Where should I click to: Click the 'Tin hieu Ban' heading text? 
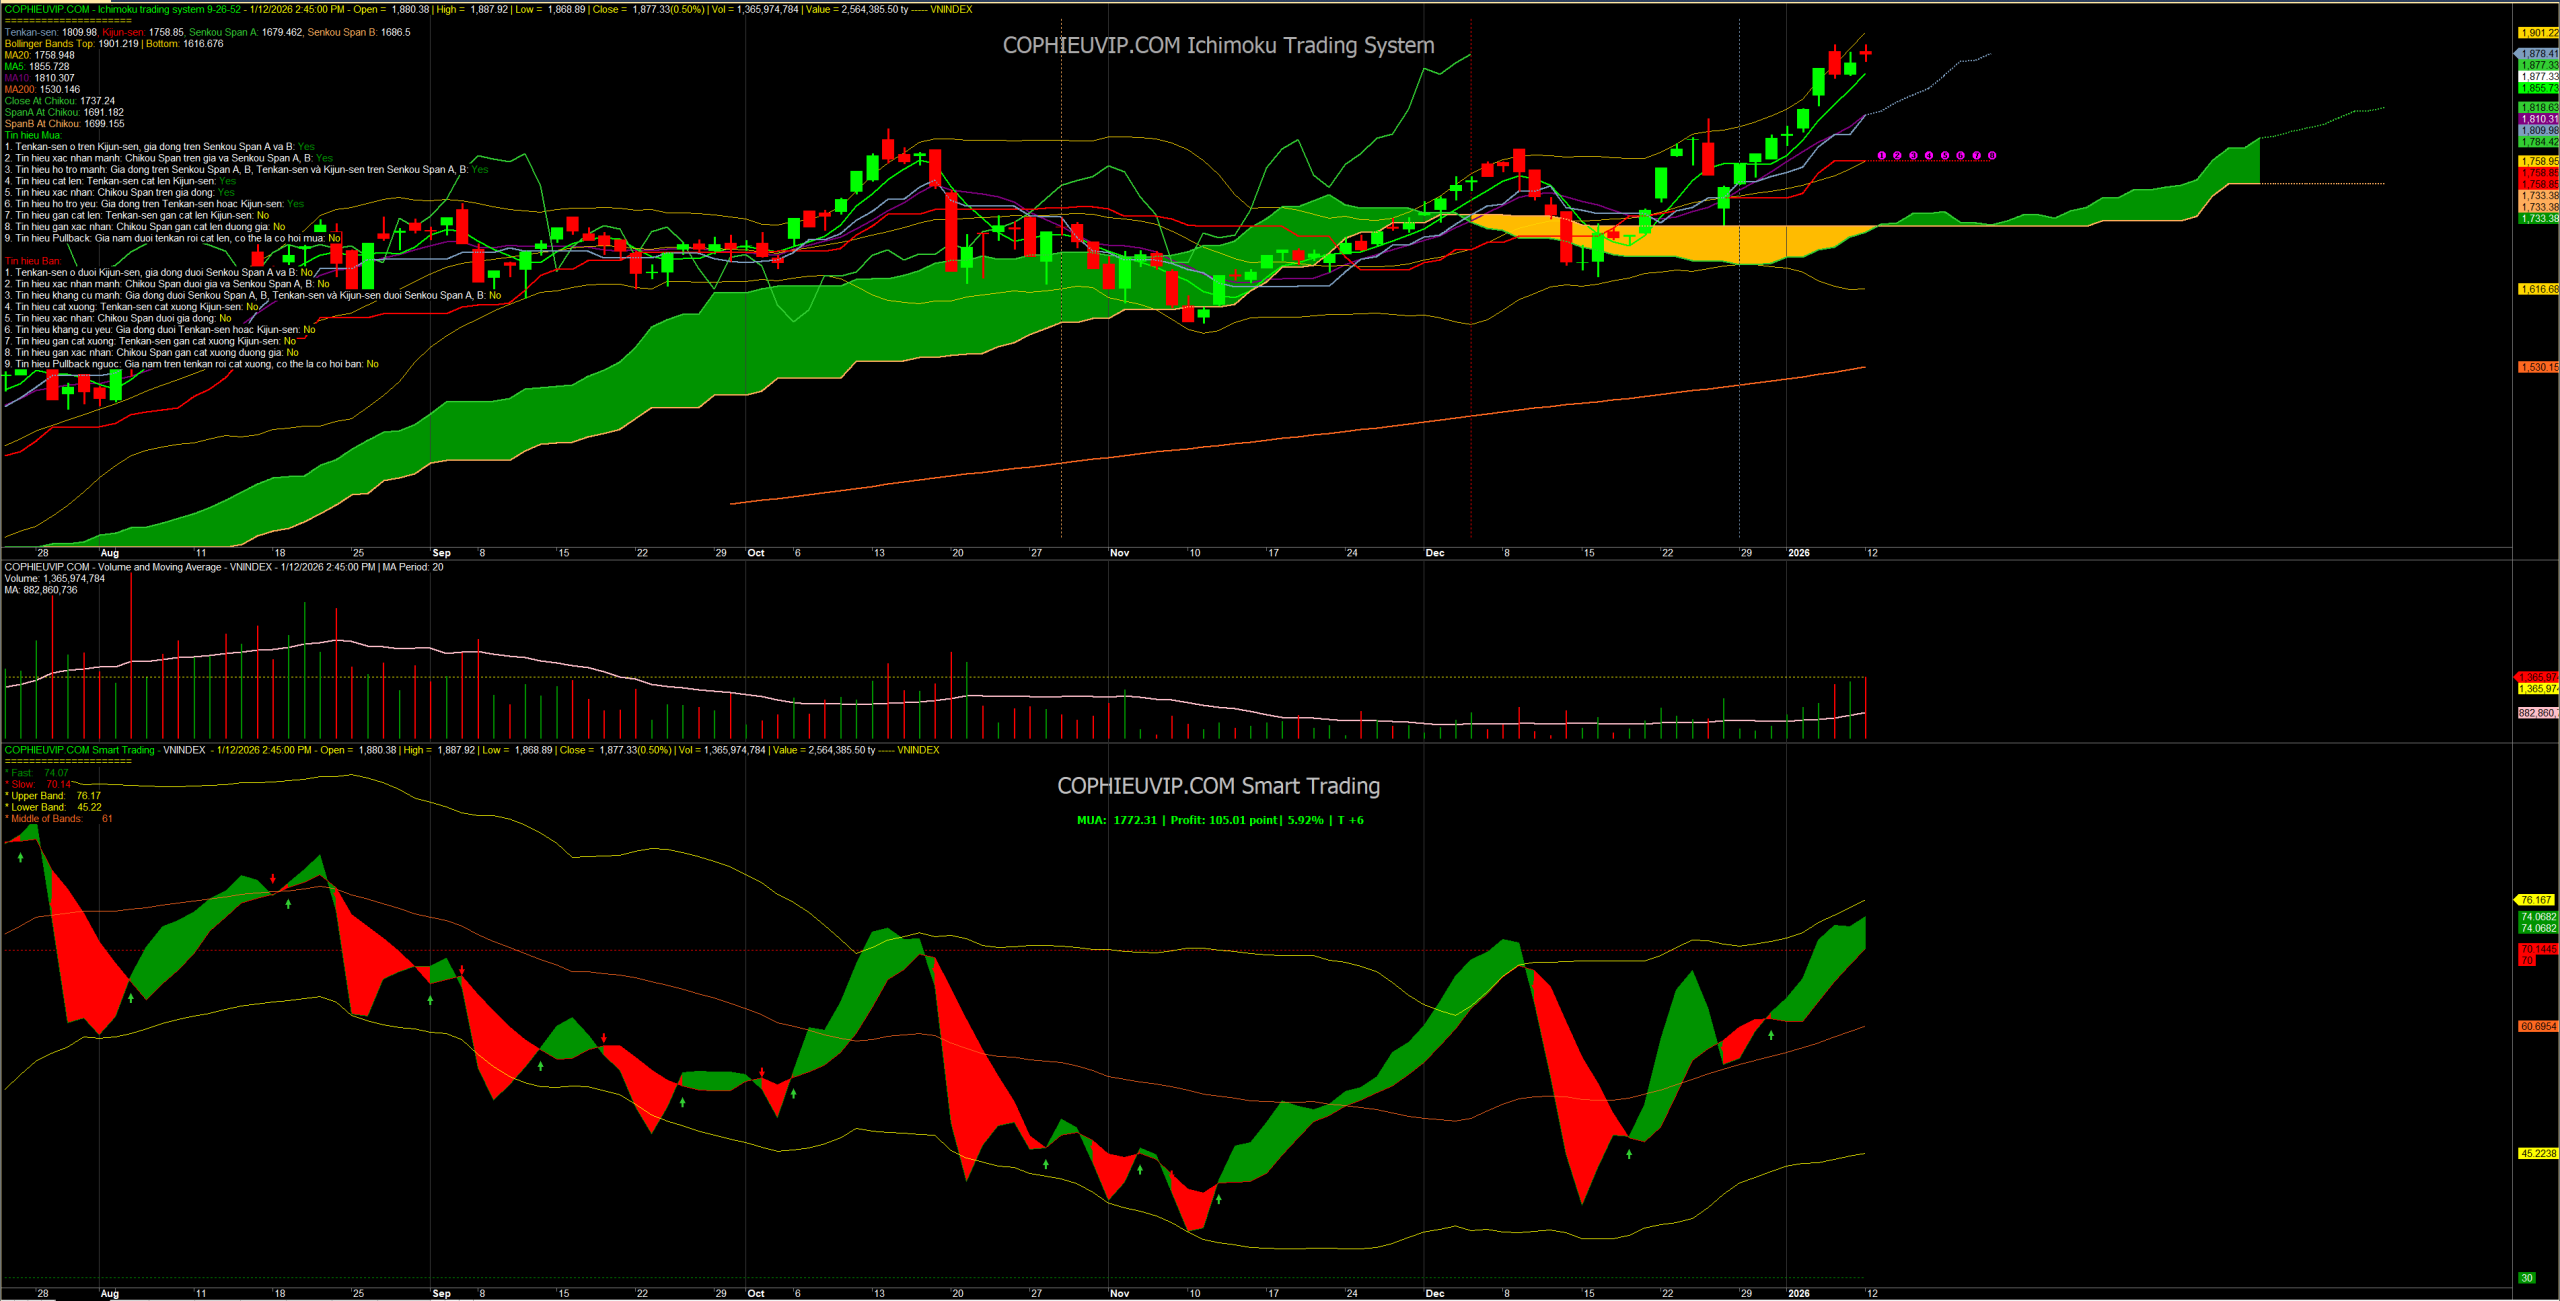coord(33,261)
